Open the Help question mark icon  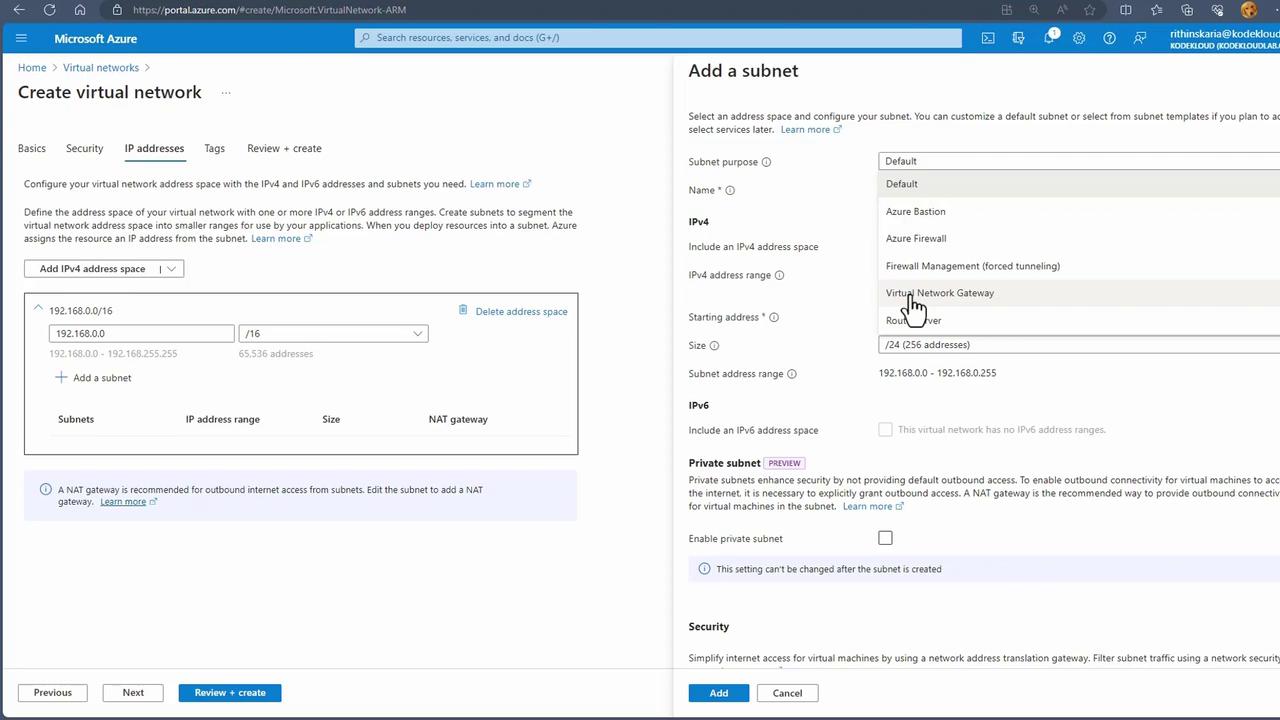1109,38
